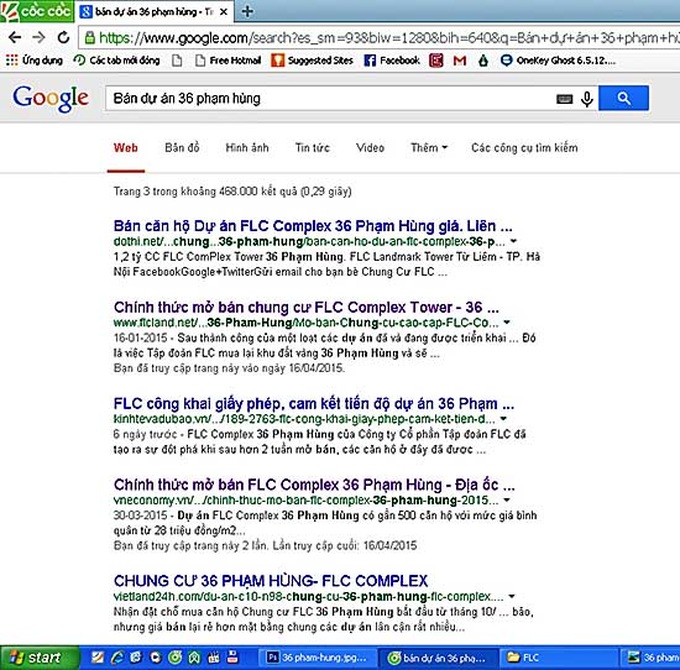Click the 'Bạn đã truy cập trang này 2 lần' note
The height and width of the screenshot is (670, 680).
click(x=265, y=546)
